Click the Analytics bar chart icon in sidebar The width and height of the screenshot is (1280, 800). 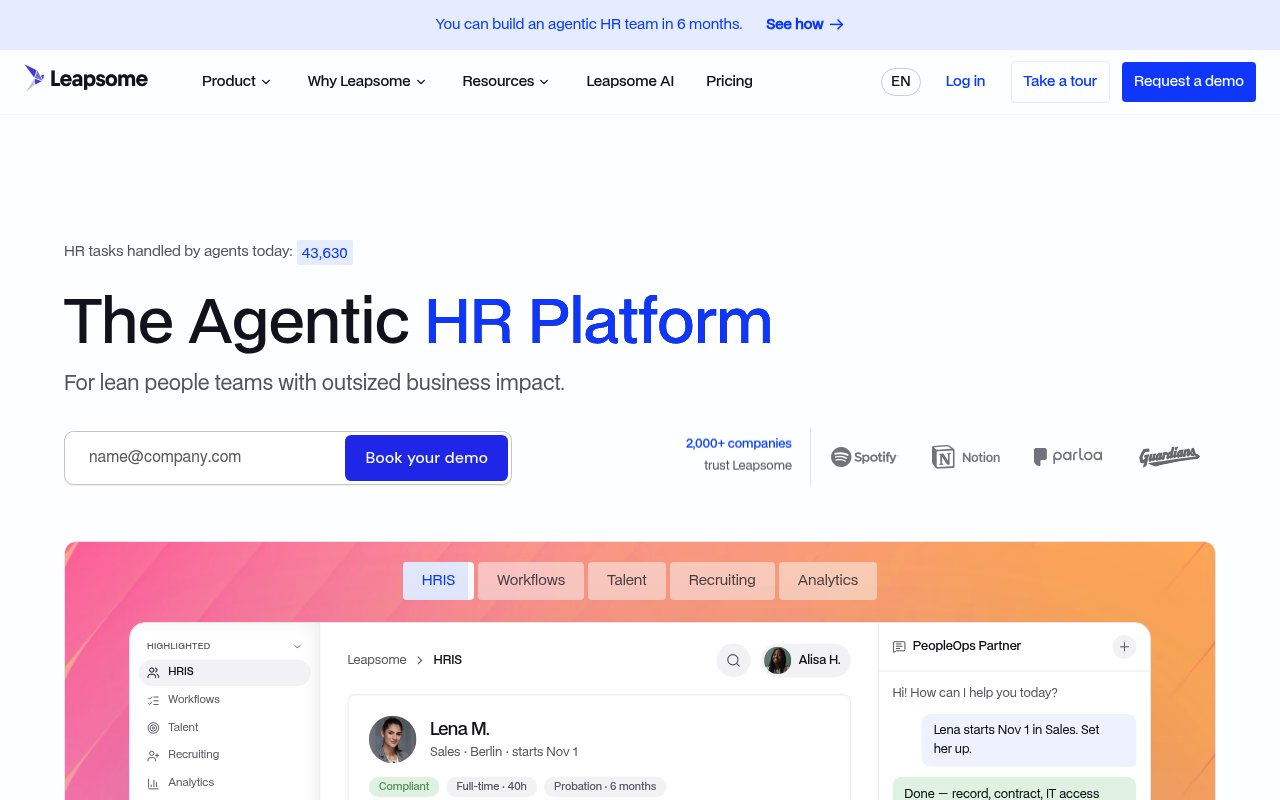pyautogui.click(x=153, y=783)
